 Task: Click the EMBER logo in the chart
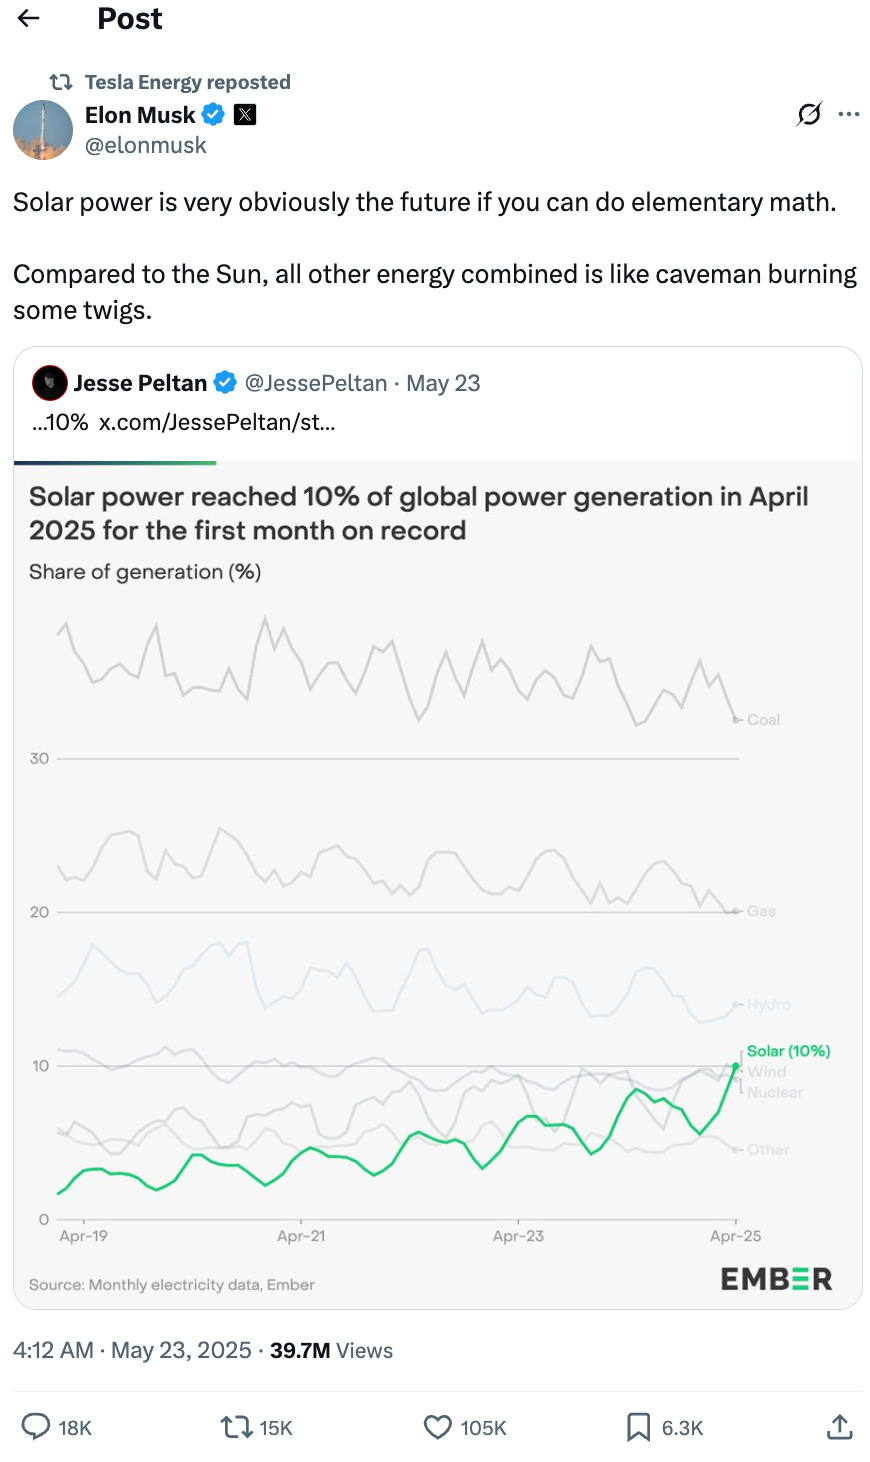(x=776, y=1279)
